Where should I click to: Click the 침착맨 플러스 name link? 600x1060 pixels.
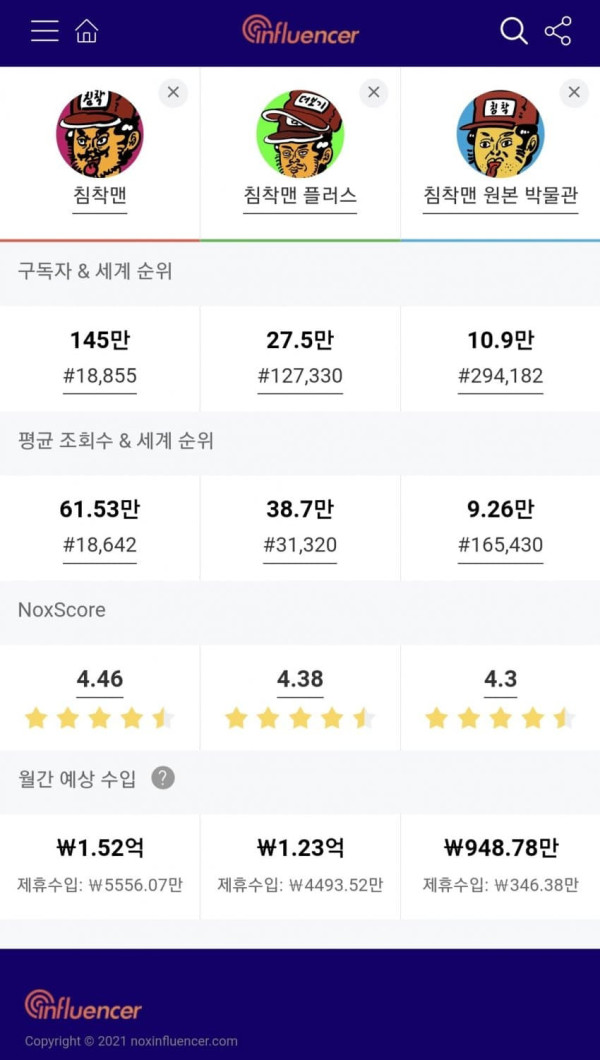click(x=300, y=196)
